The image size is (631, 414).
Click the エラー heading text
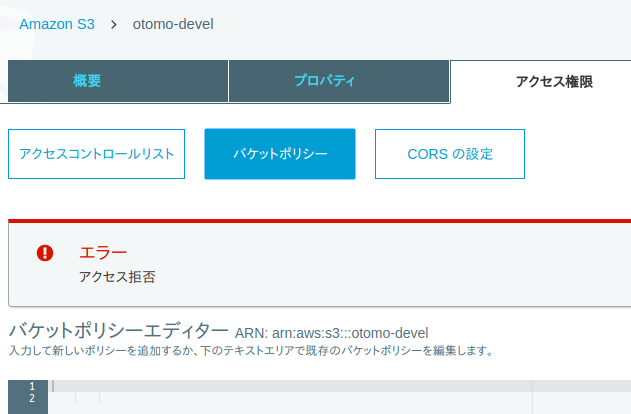coord(103,253)
